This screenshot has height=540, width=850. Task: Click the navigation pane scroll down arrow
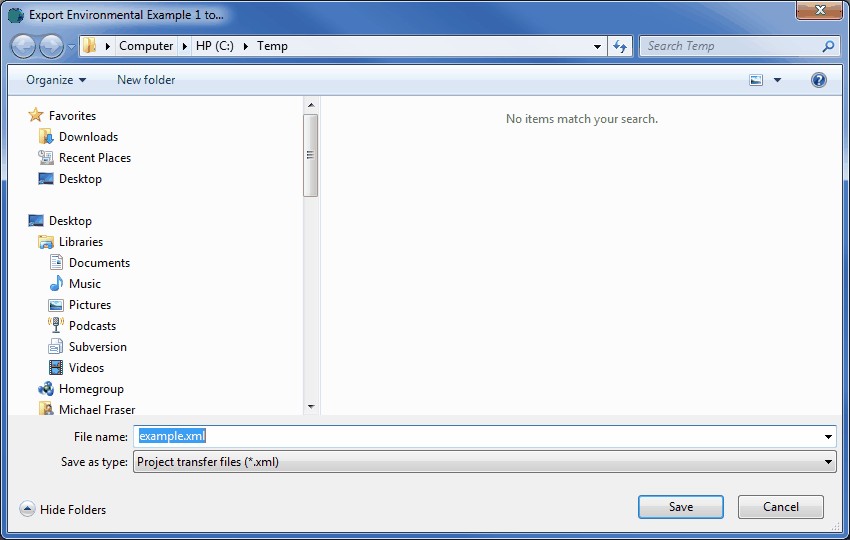pyautogui.click(x=311, y=407)
